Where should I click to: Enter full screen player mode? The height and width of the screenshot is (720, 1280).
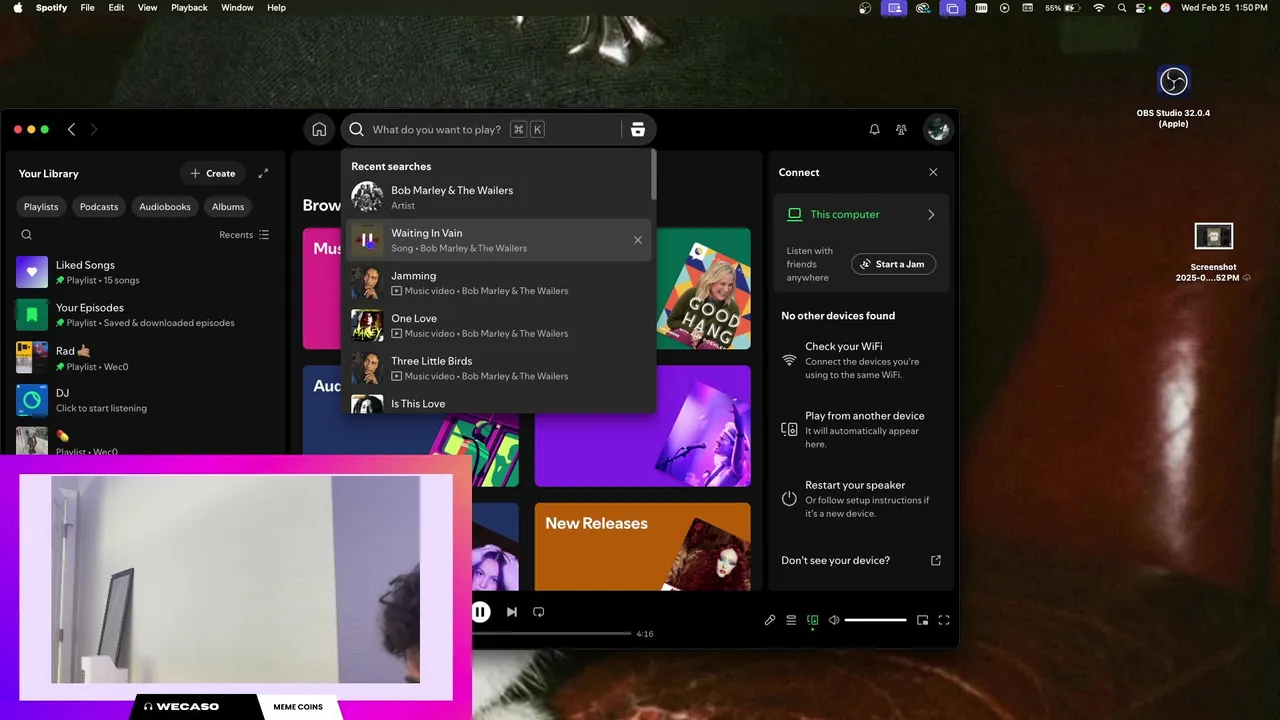944,620
